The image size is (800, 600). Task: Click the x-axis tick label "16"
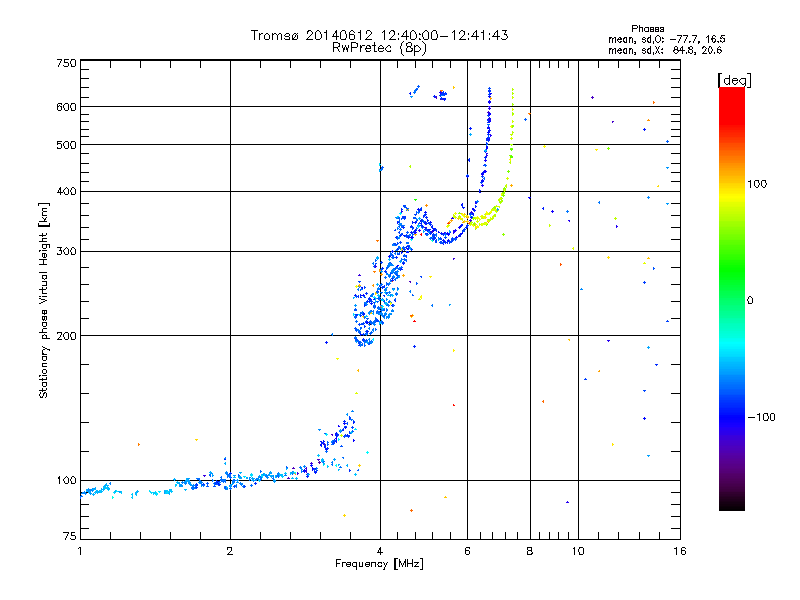pos(680,551)
